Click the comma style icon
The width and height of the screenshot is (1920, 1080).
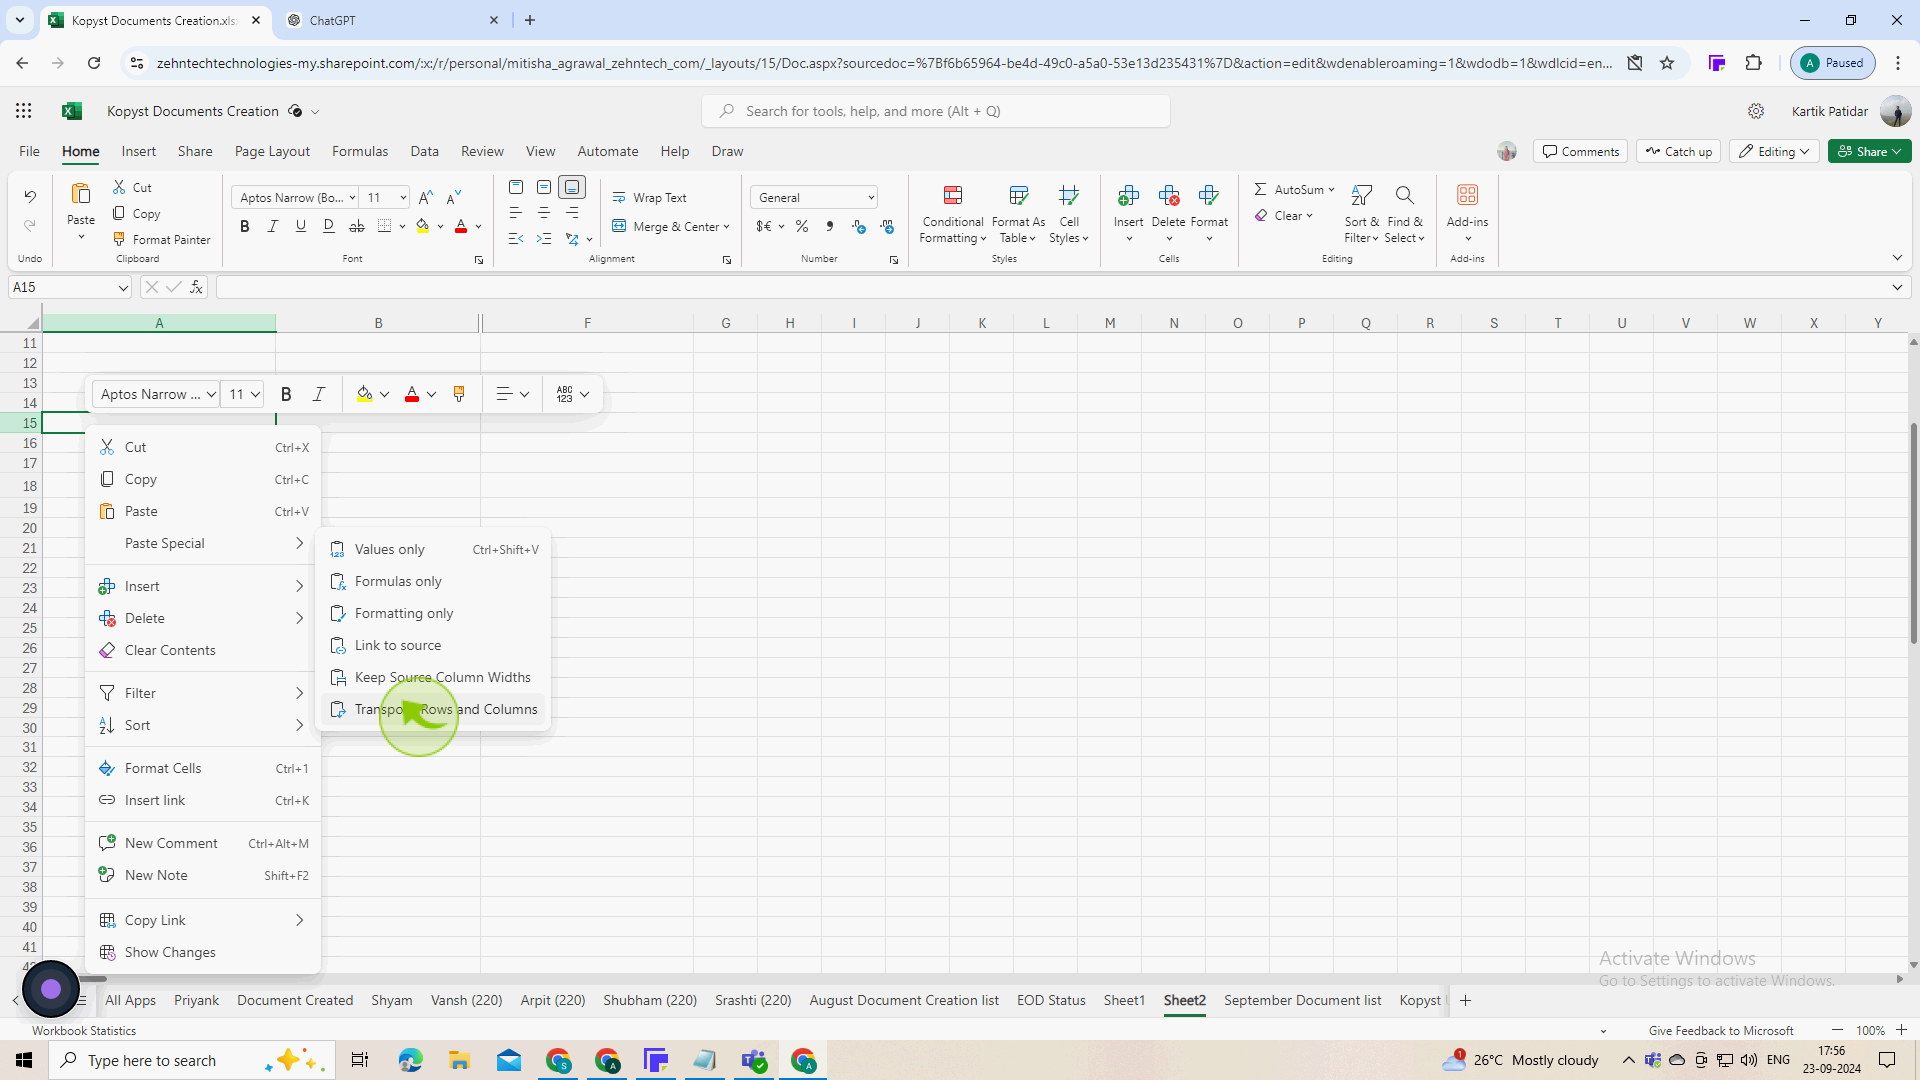pos(830,226)
